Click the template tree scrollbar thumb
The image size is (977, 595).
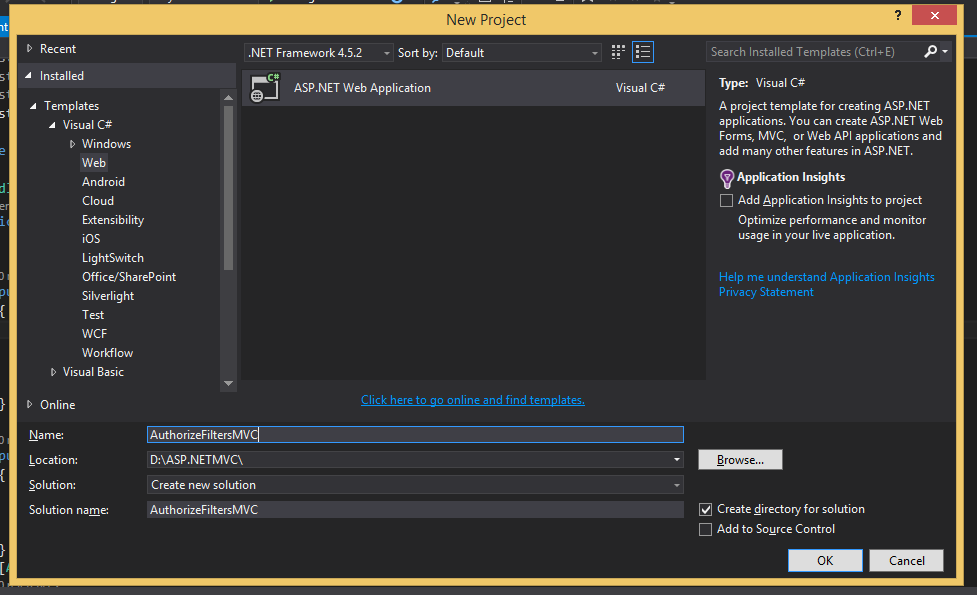pyautogui.click(x=228, y=188)
